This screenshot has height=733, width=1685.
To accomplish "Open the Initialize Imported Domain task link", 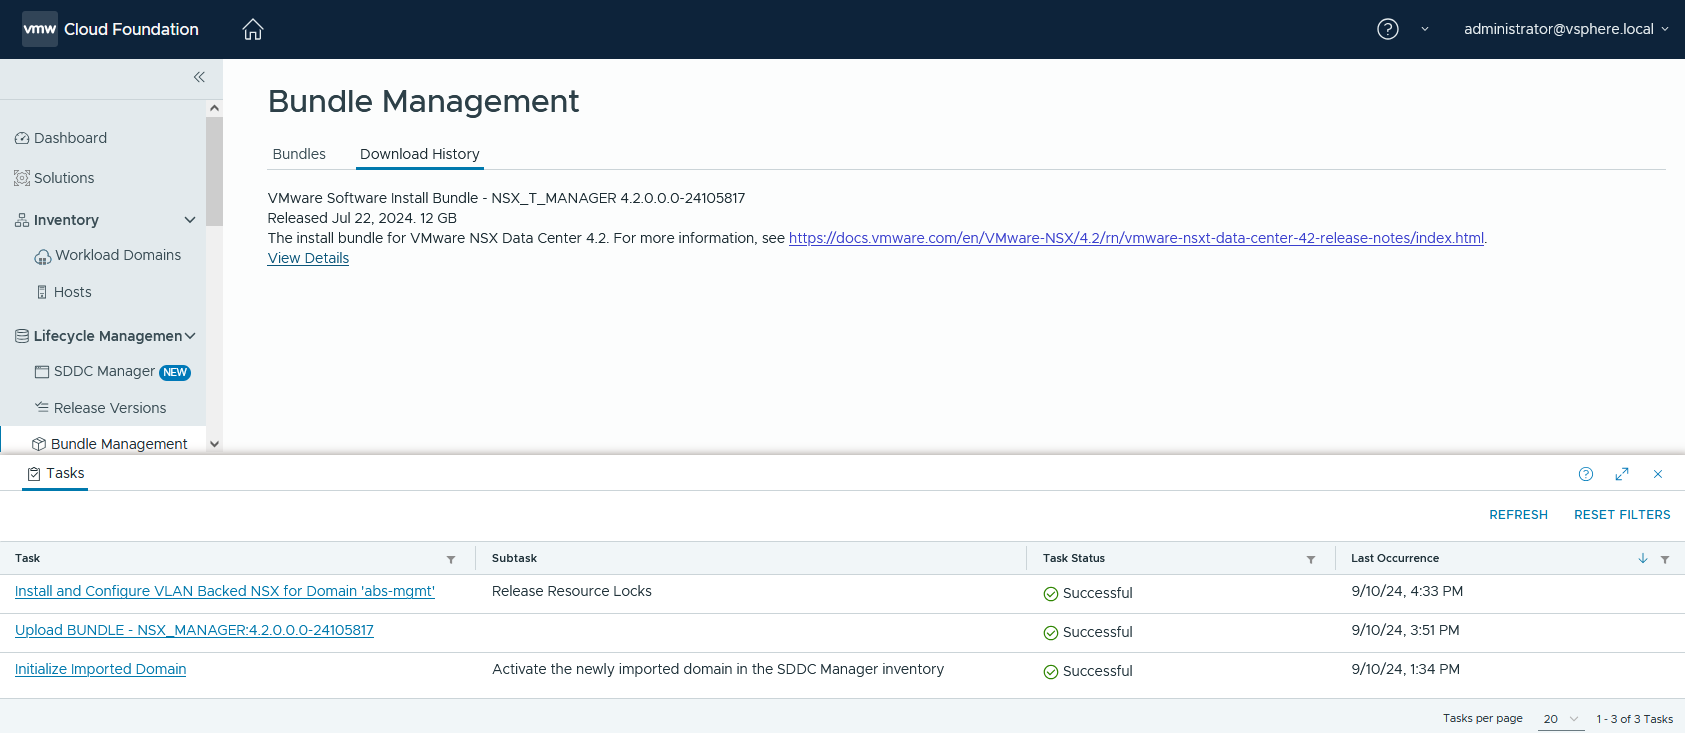I will (x=100, y=669).
